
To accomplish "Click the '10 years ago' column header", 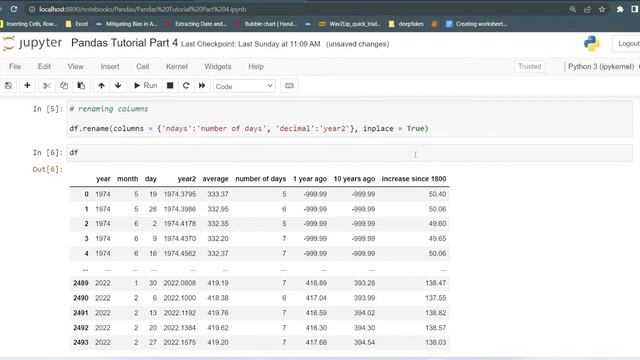I will coord(354,179).
